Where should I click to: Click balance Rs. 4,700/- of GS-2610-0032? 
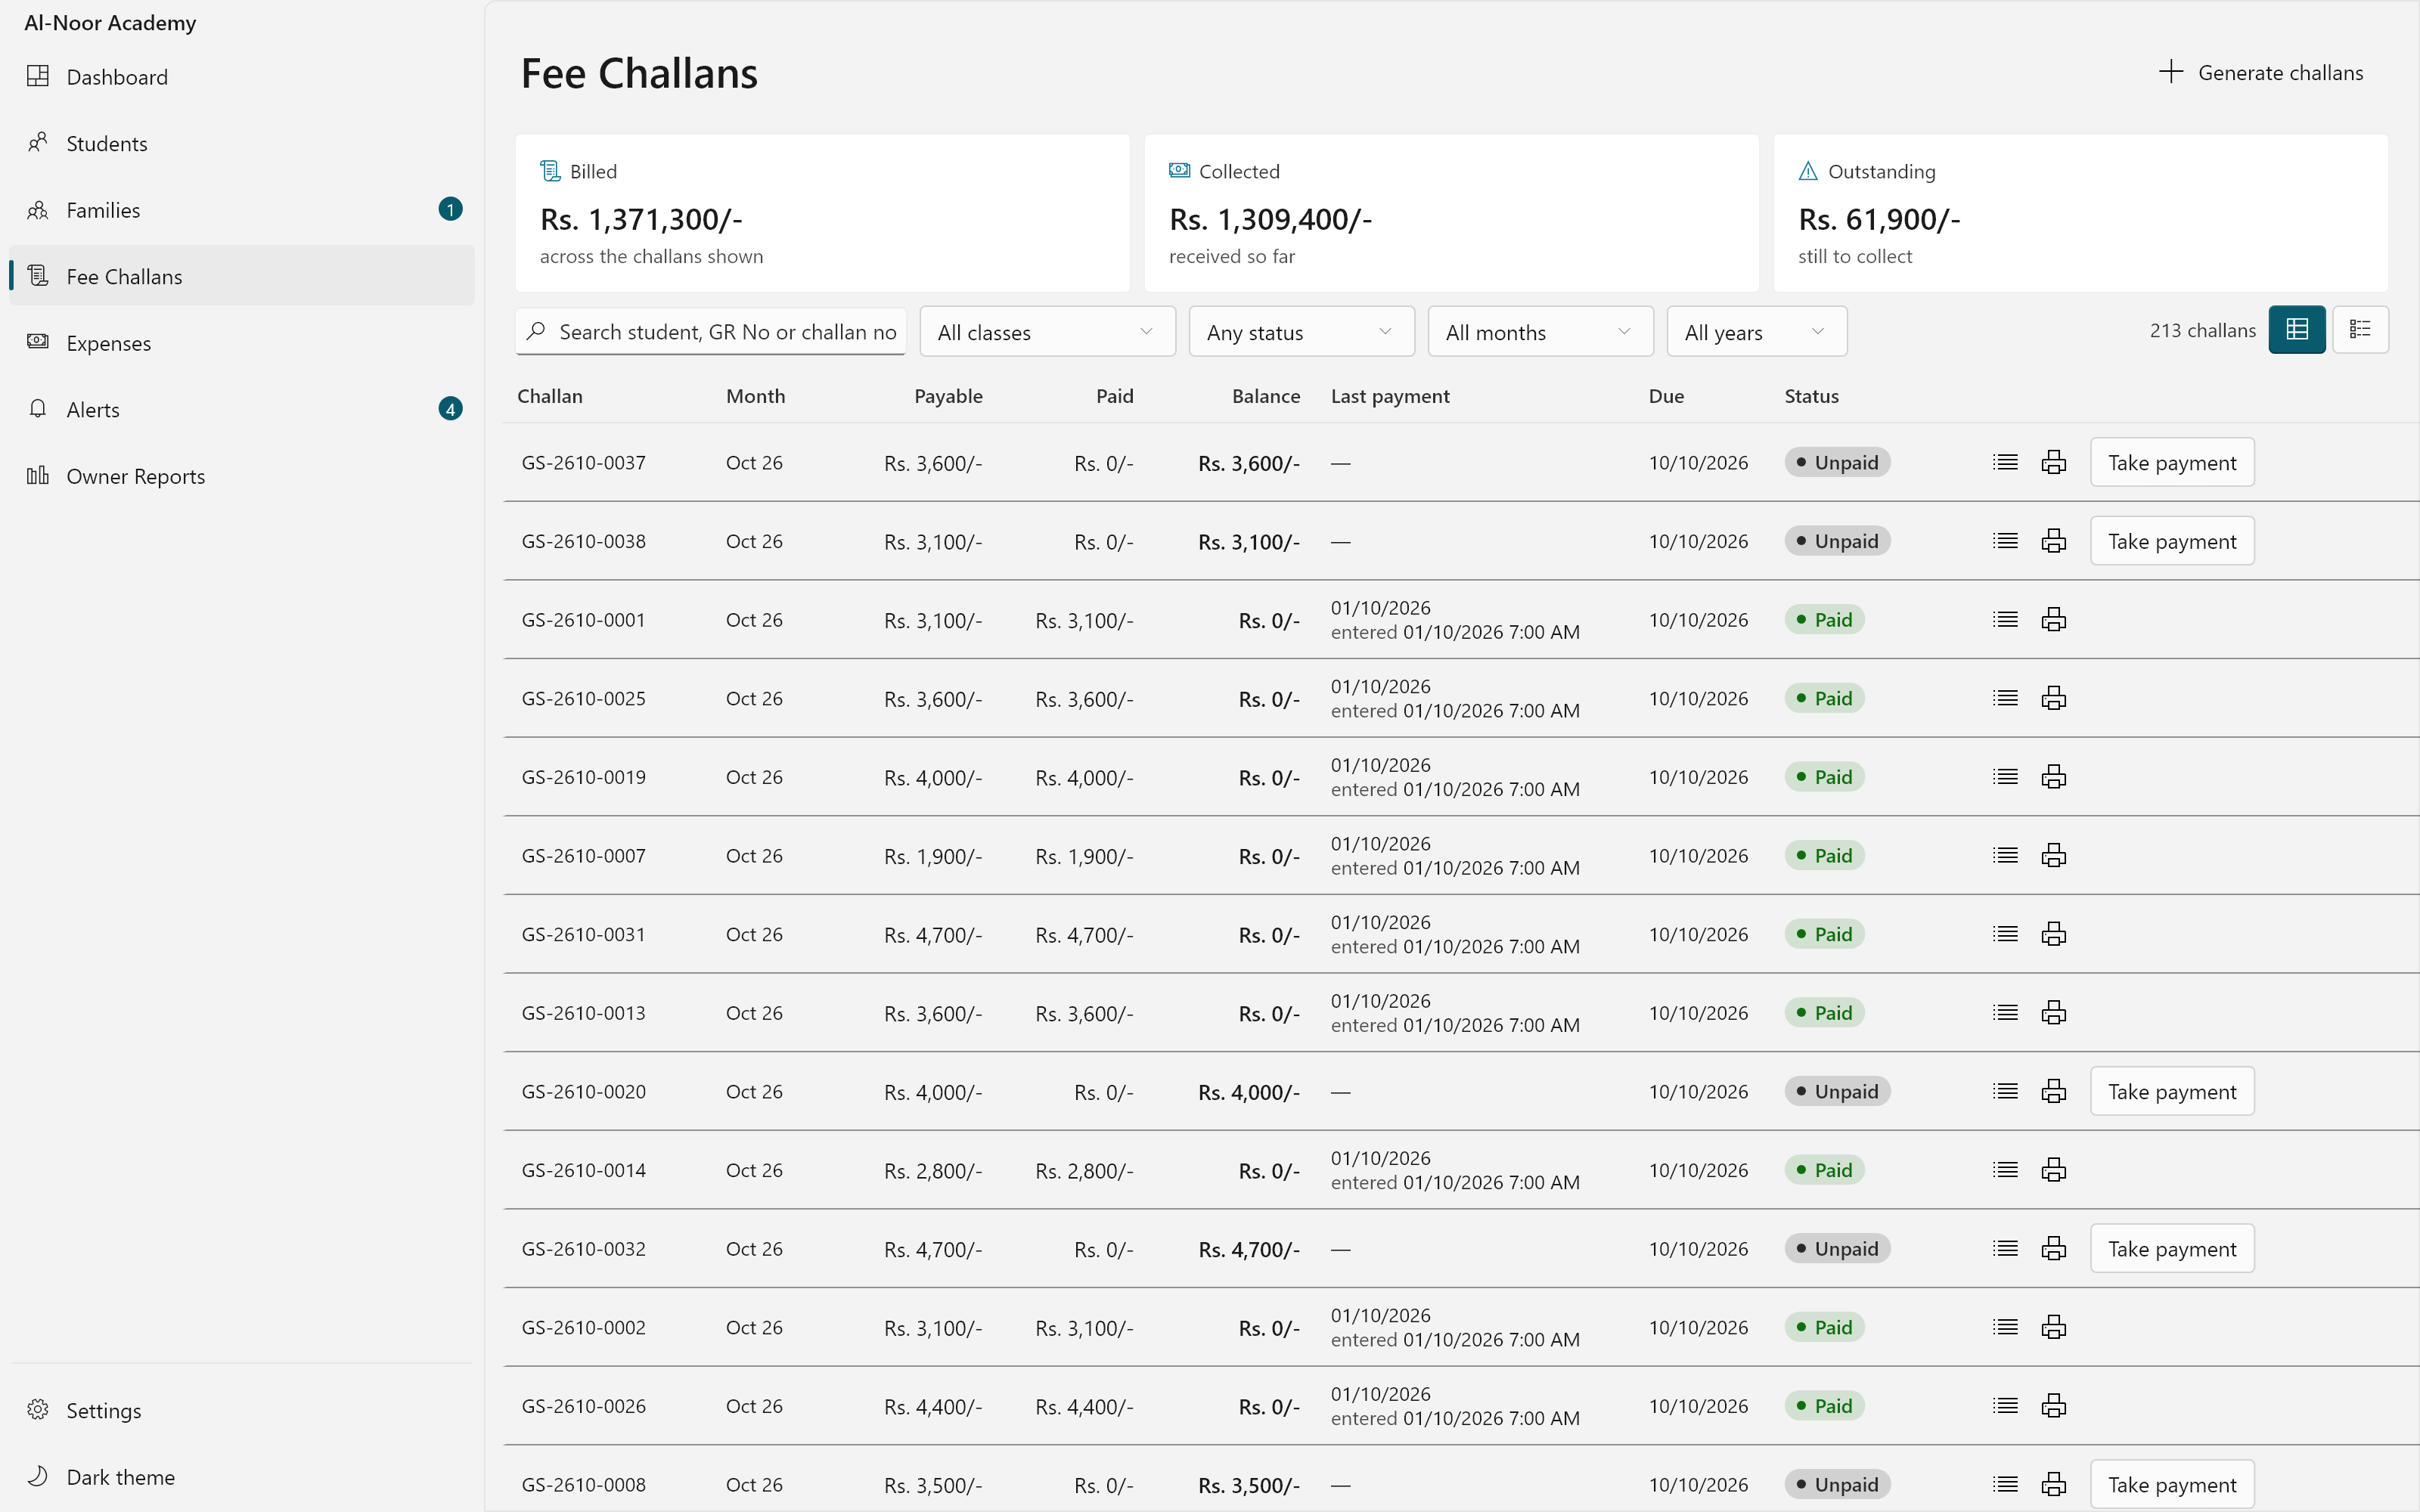1249,1249
